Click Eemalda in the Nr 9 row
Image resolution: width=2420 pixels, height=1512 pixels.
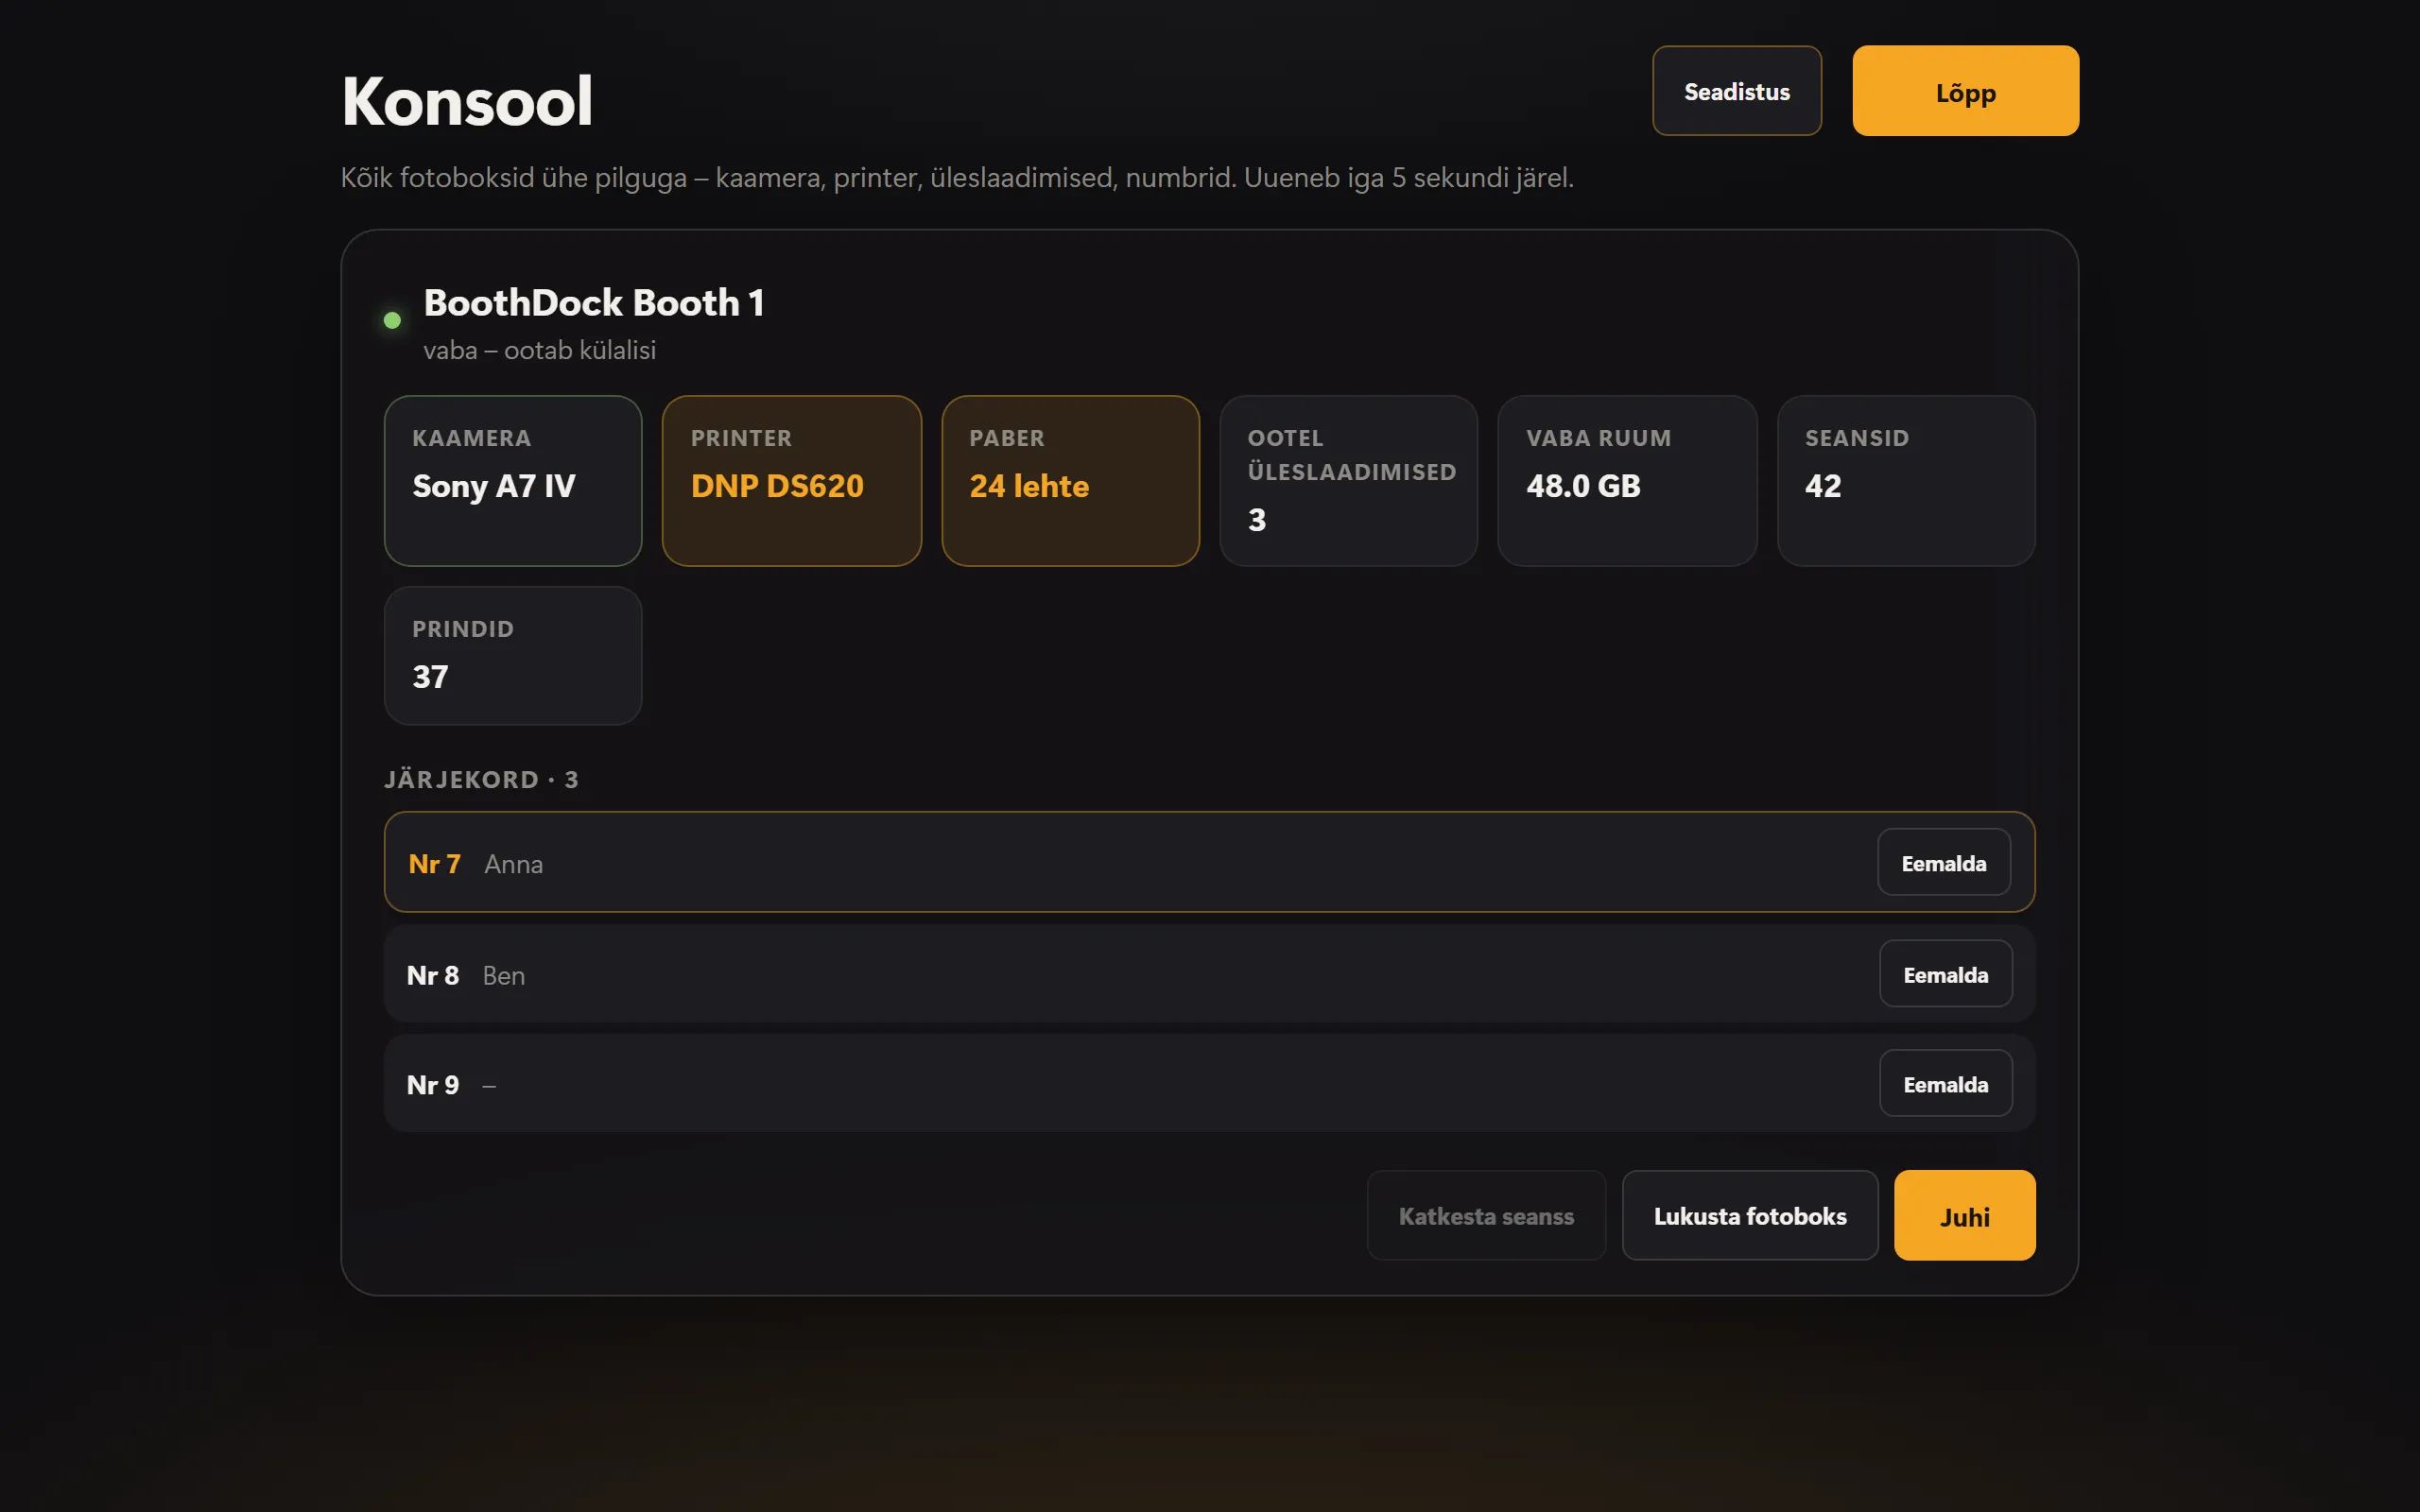1945,1083
